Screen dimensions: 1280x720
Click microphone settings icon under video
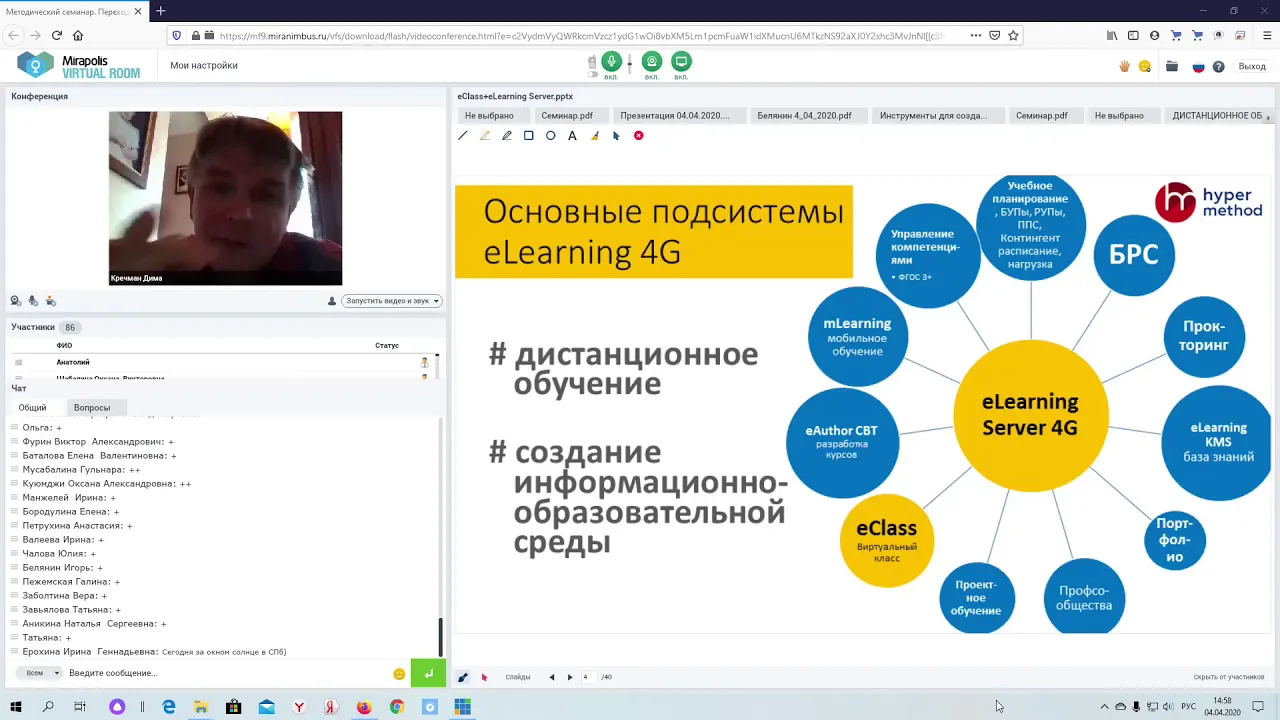pos(33,300)
